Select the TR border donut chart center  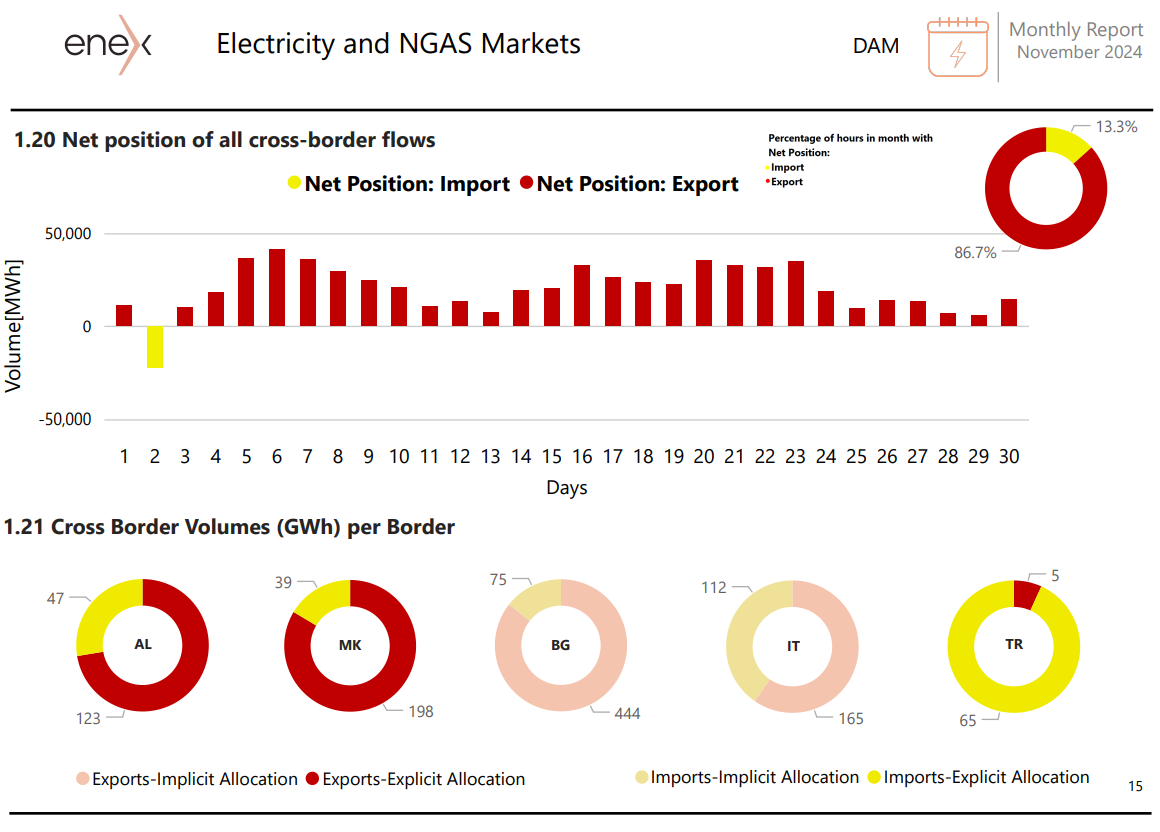[x=1014, y=646]
